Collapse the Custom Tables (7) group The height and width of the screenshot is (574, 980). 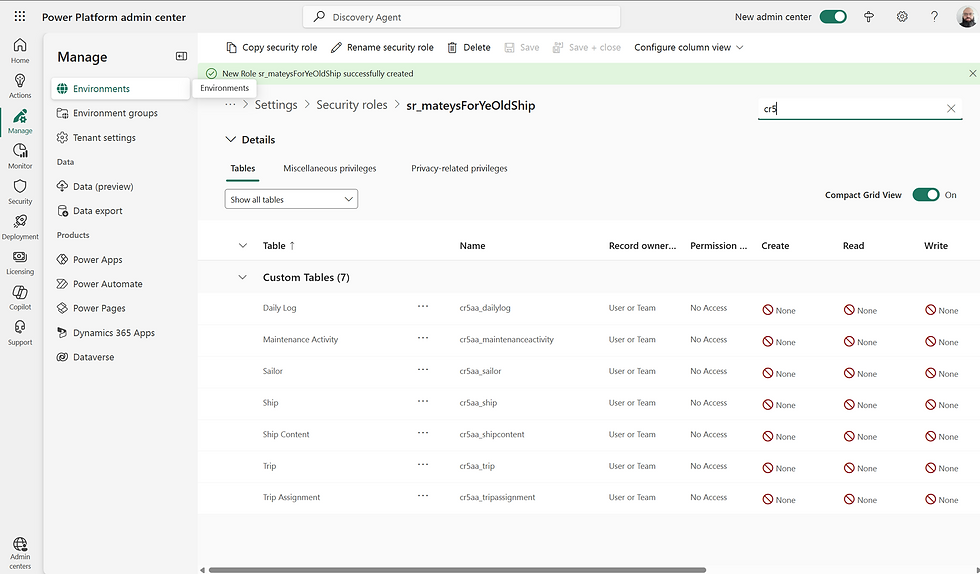(242, 277)
